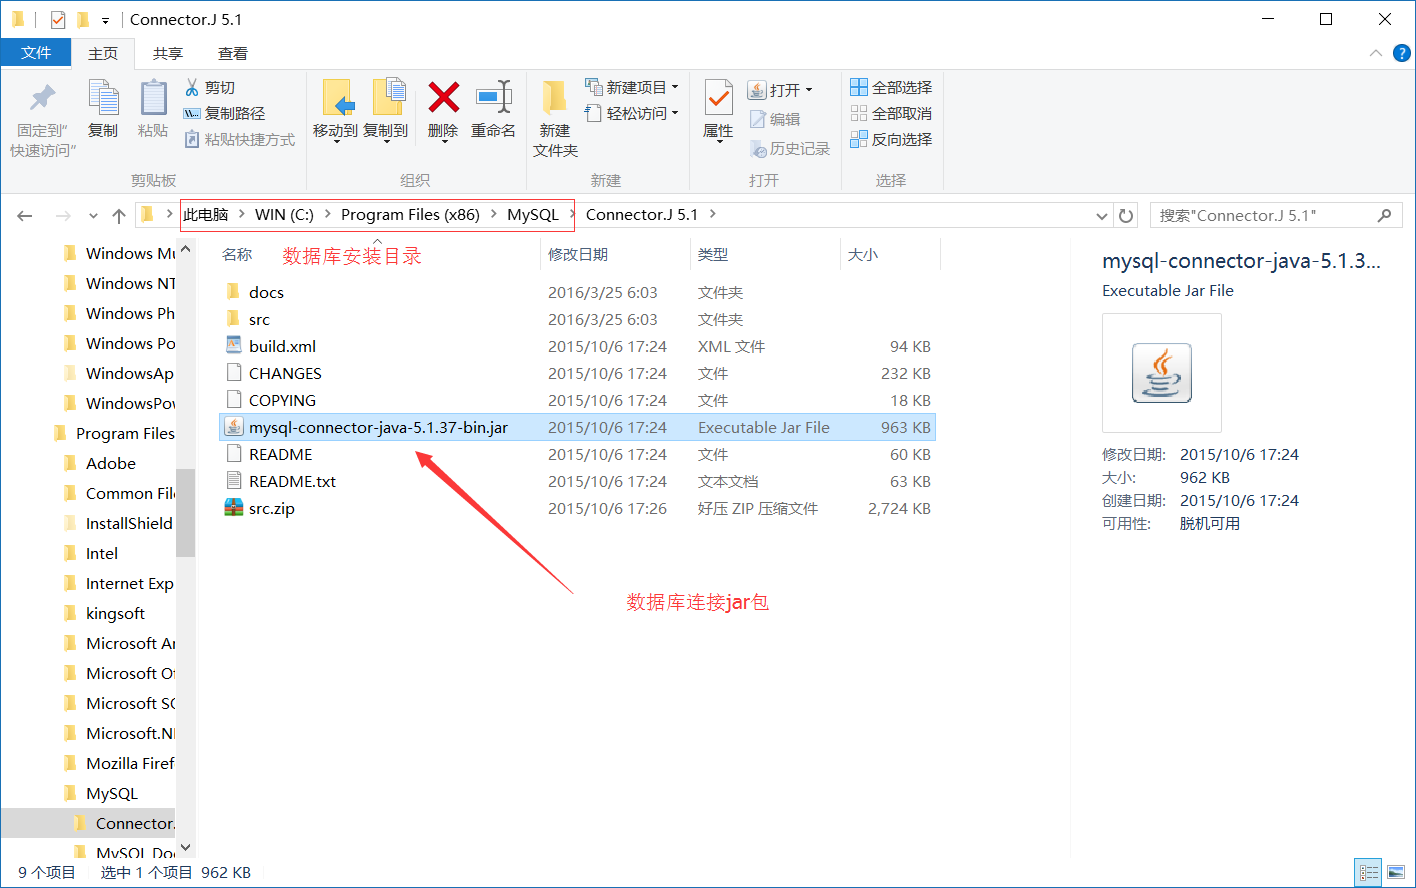Click the blue Help question mark icon

(x=1402, y=53)
